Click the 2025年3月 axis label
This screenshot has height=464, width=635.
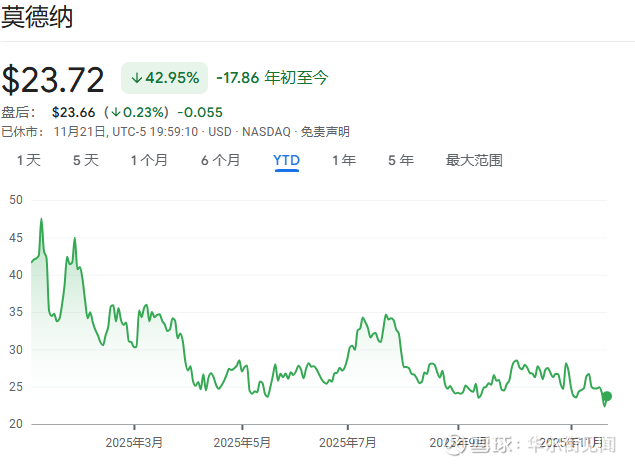coord(134,443)
